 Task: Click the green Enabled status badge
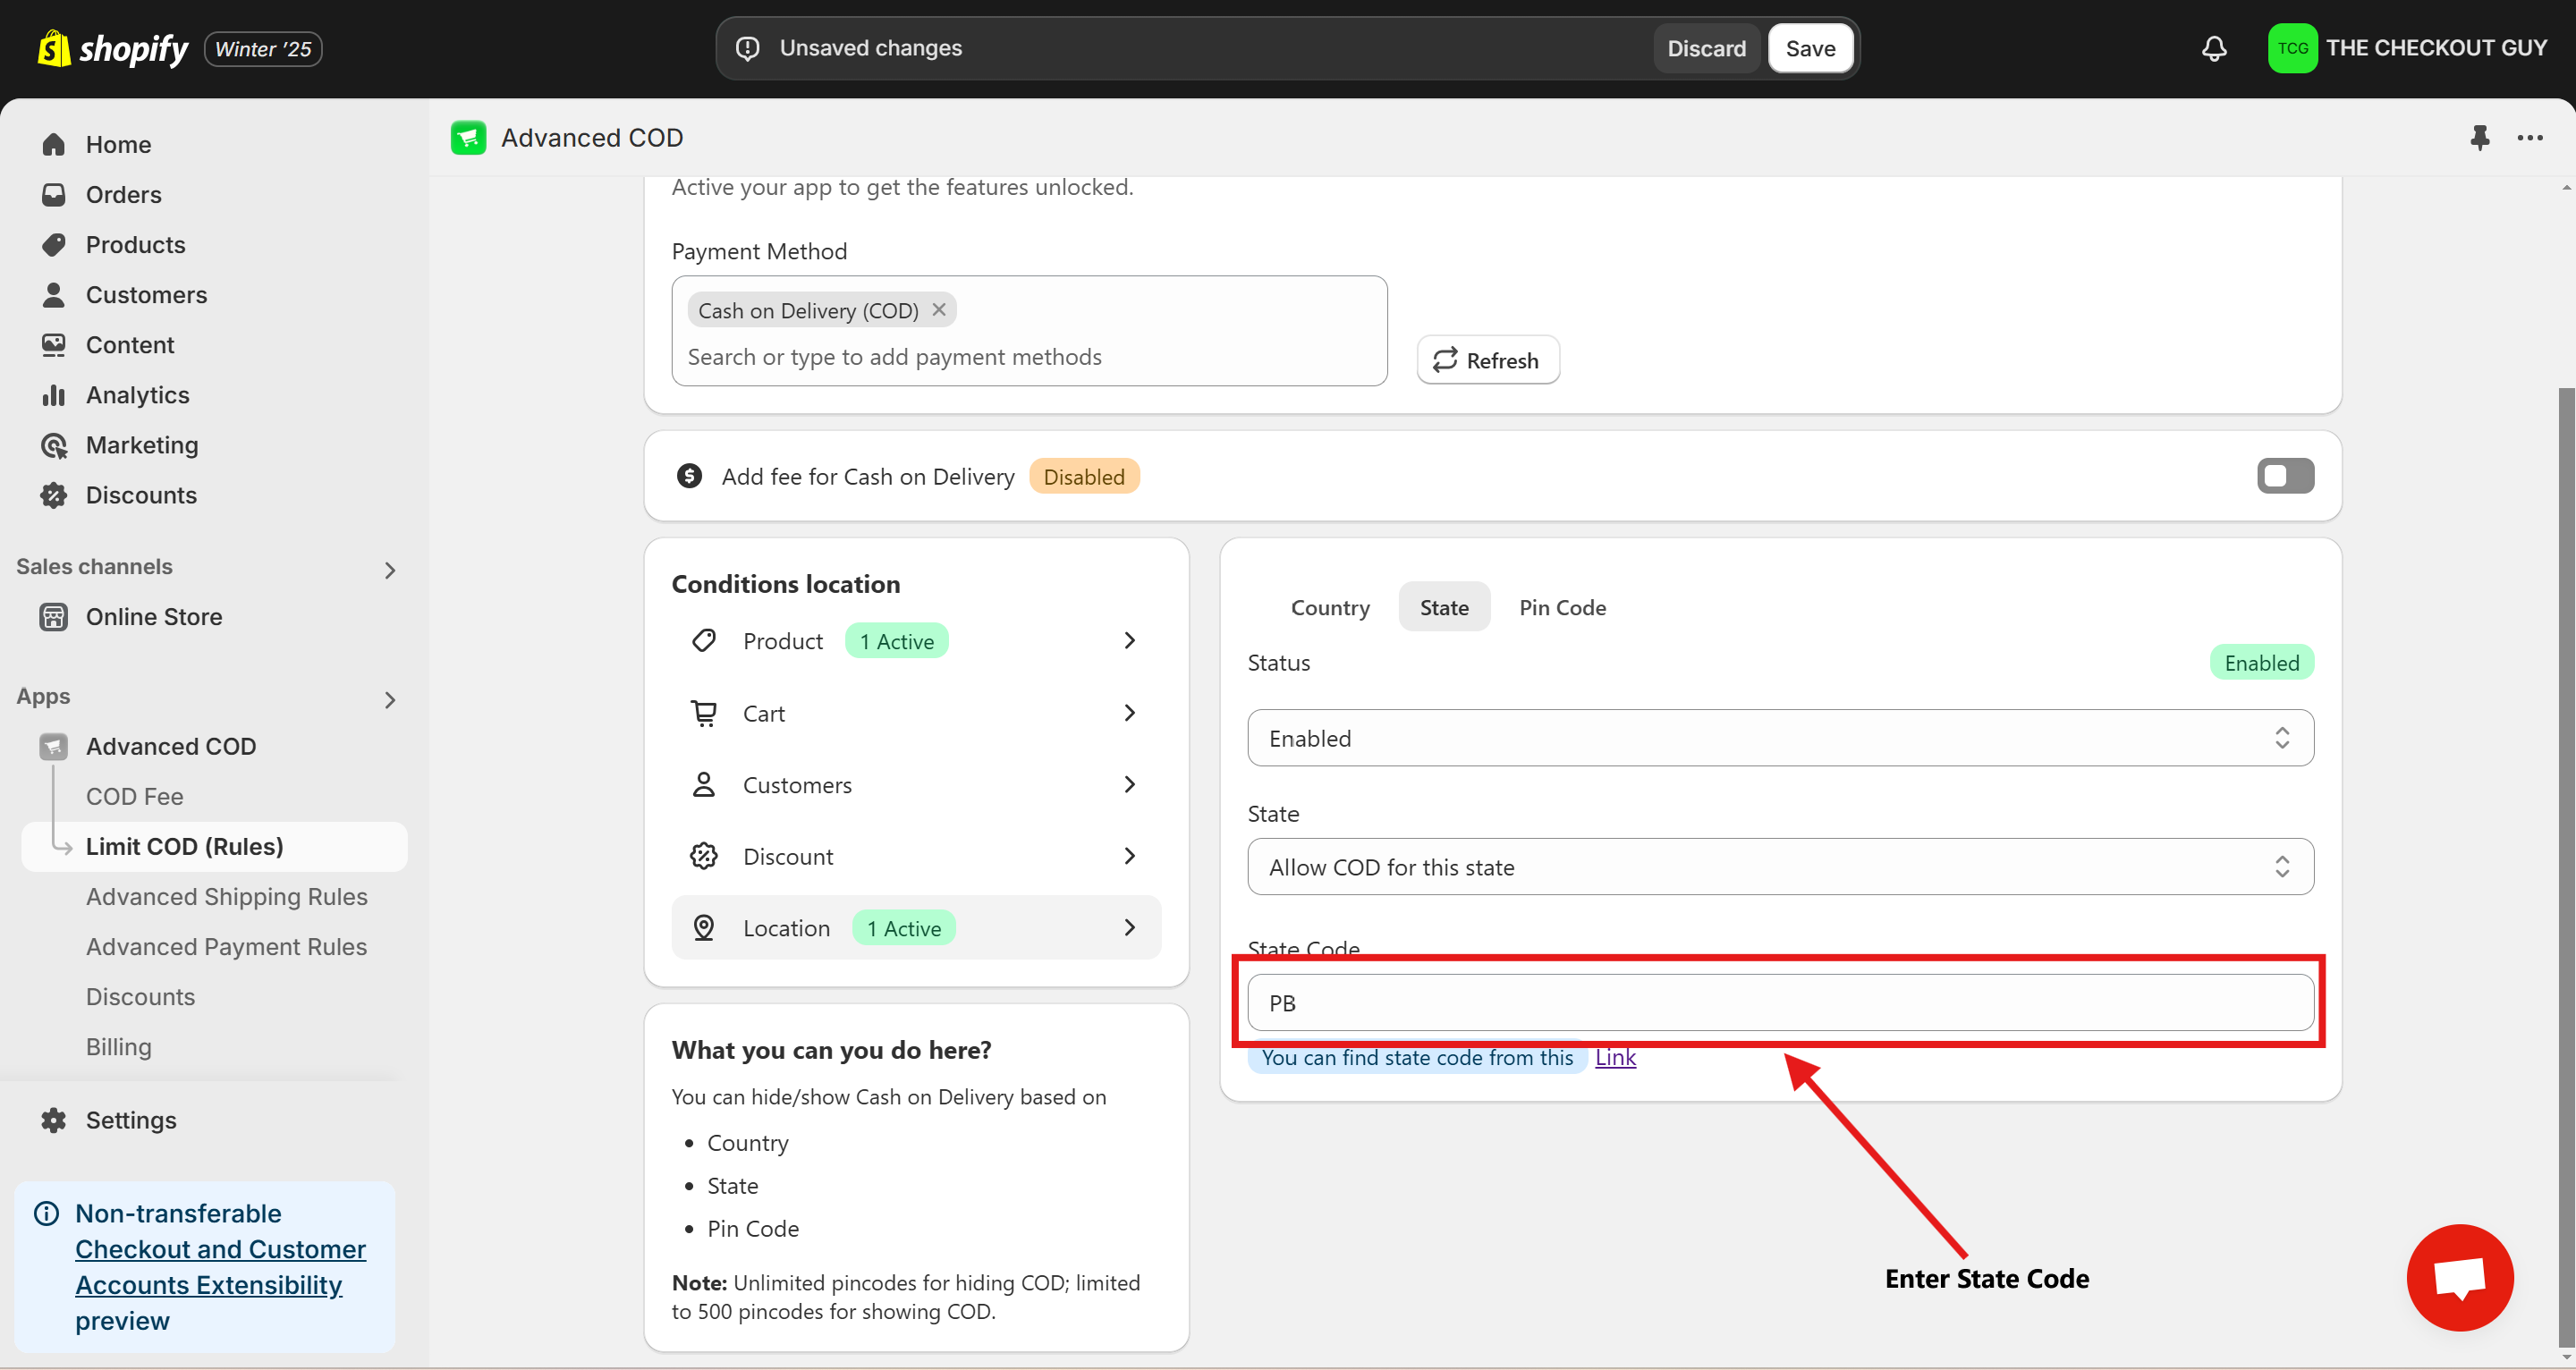pos(2261,662)
